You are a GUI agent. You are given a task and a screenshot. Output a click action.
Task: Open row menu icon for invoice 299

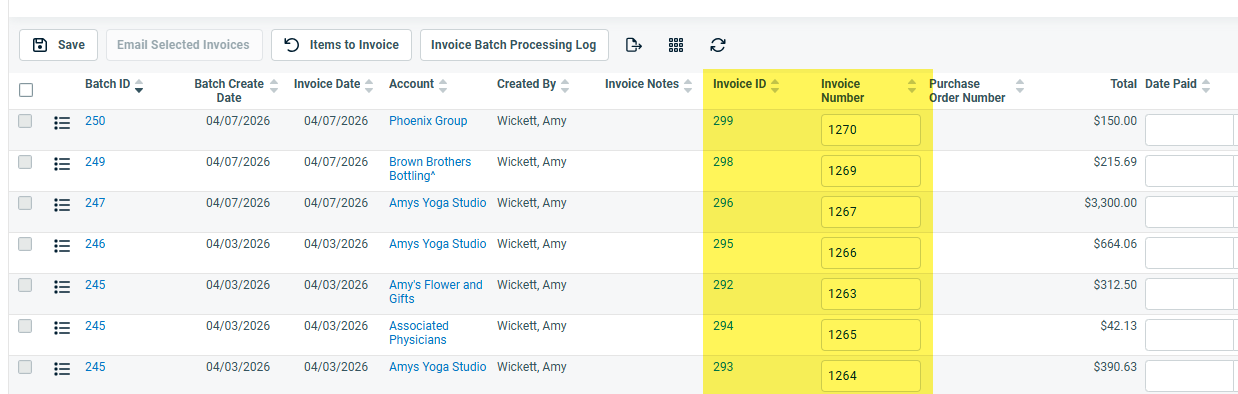62,123
